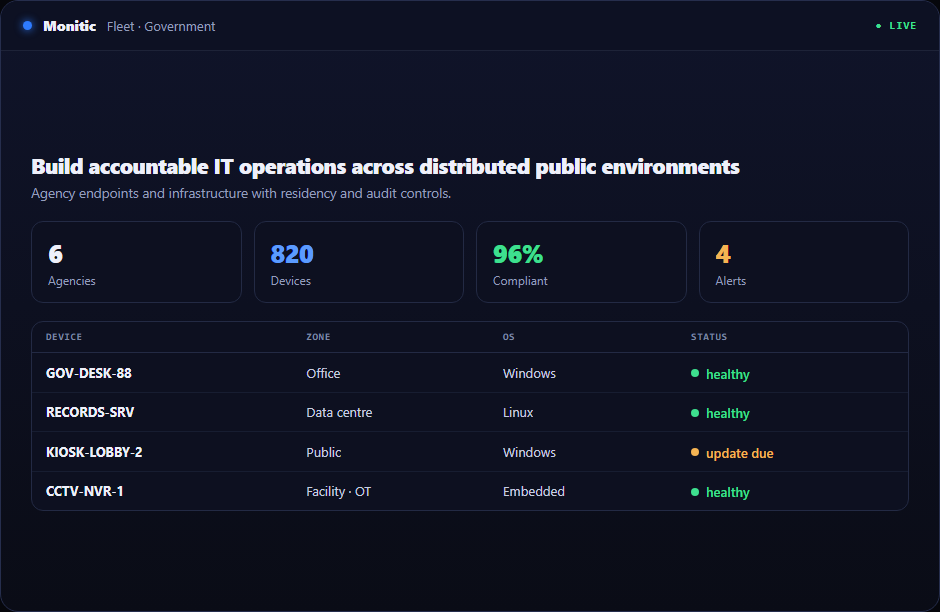Sort by the STATUS column header
Screen dimensions: 940x612
pos(709,337)
